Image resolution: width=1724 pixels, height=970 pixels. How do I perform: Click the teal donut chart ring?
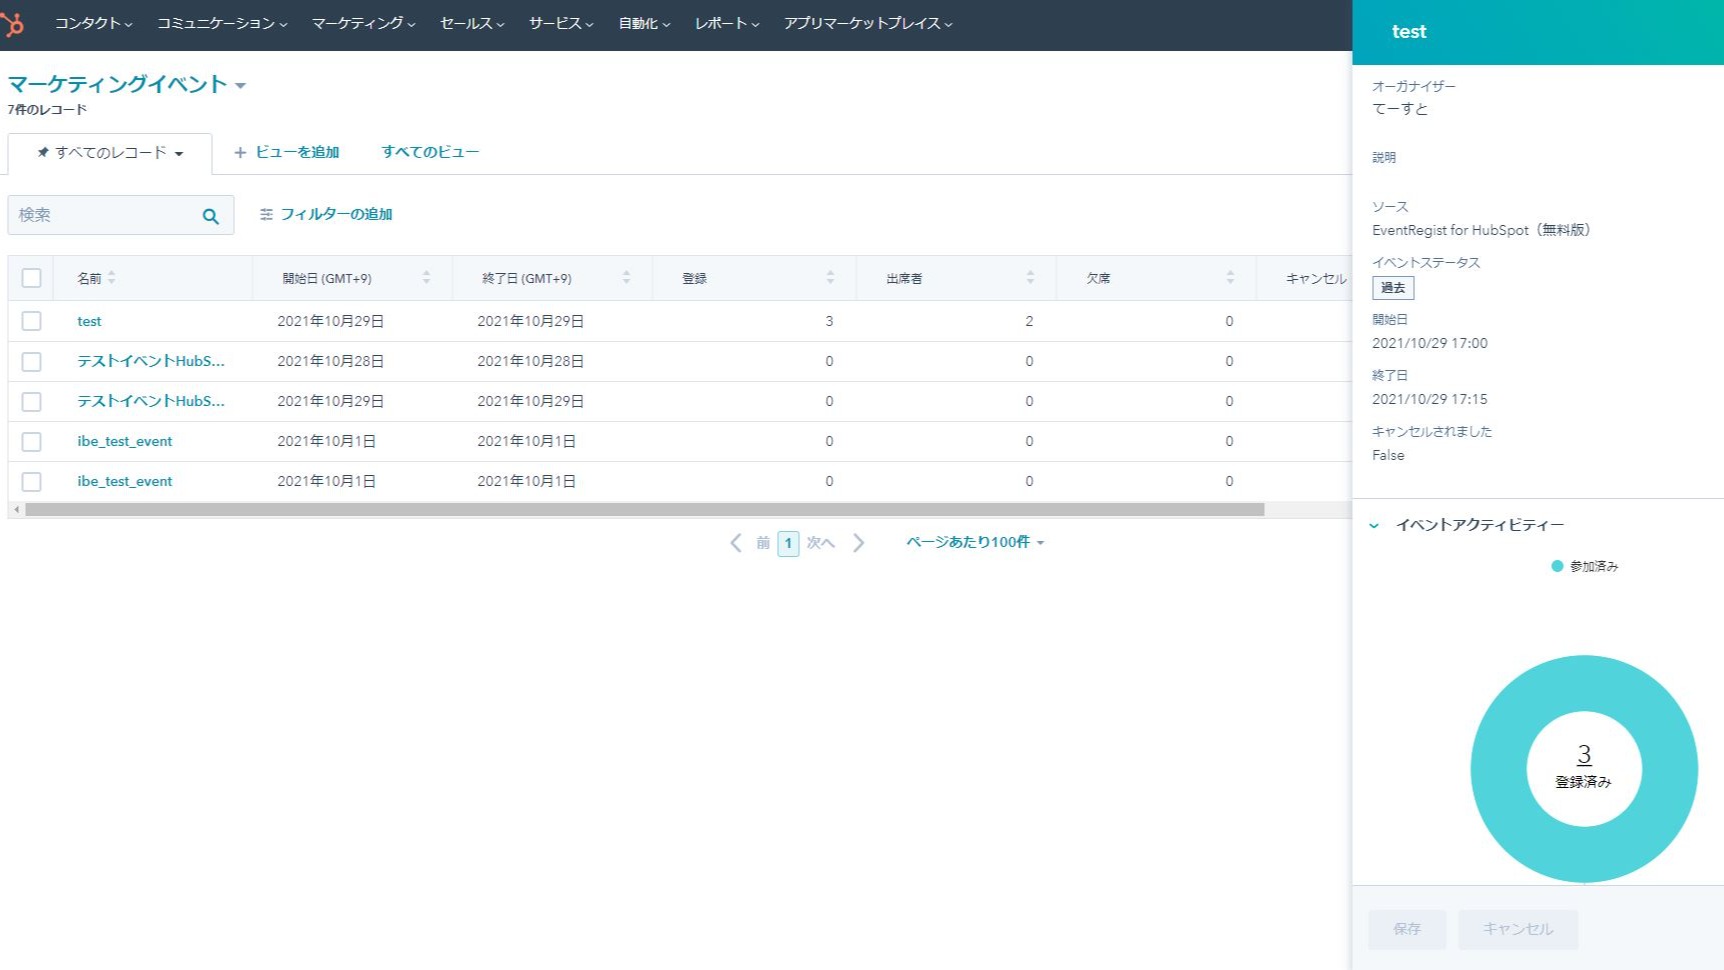tap(1500, 769)
